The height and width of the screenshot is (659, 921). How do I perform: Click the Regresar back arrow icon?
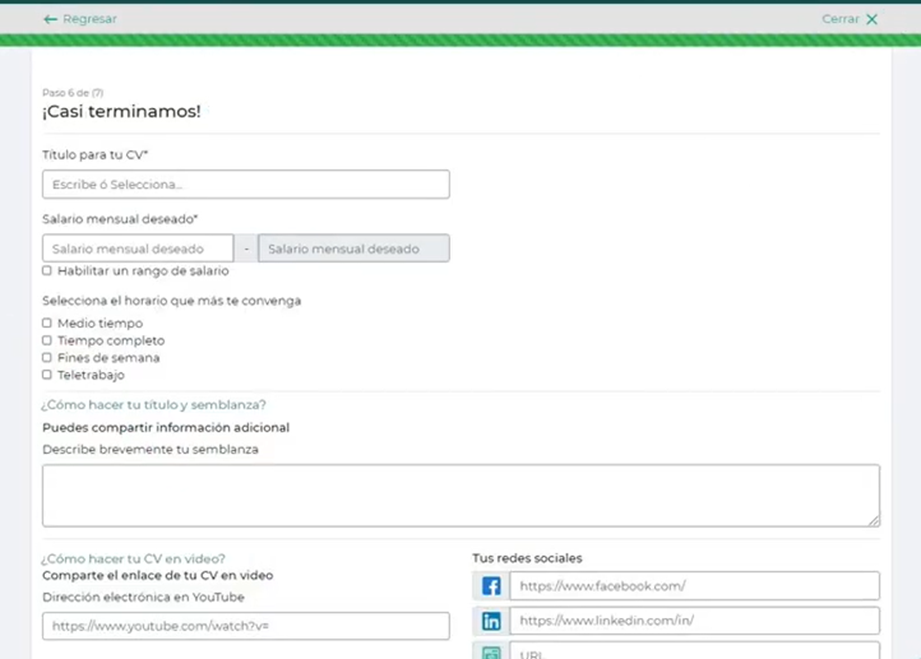tap(50, 19)
